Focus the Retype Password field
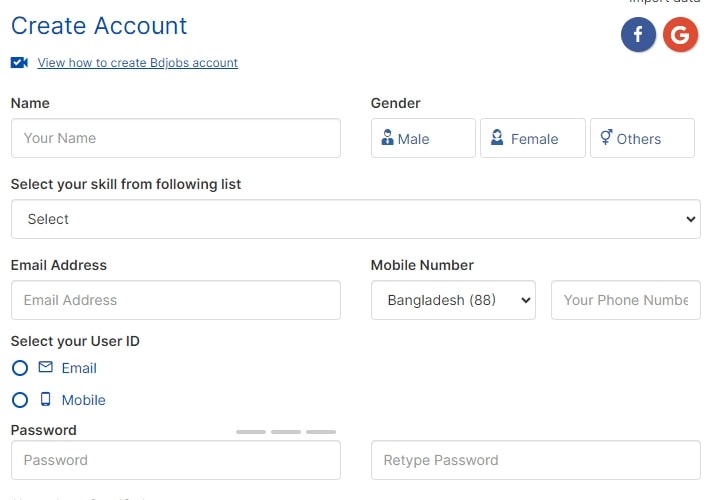719x500 pixels. coord(536,460)
